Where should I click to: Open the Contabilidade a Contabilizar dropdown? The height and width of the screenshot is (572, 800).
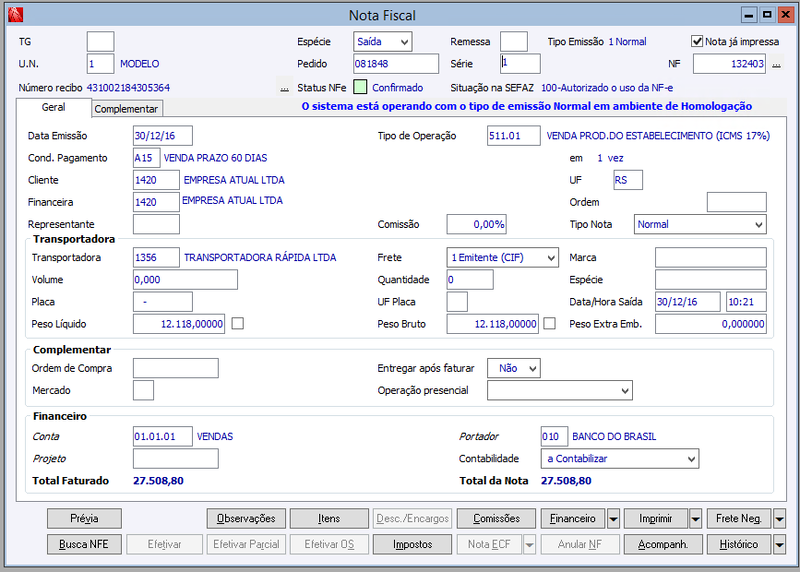(x=619, y=459)
